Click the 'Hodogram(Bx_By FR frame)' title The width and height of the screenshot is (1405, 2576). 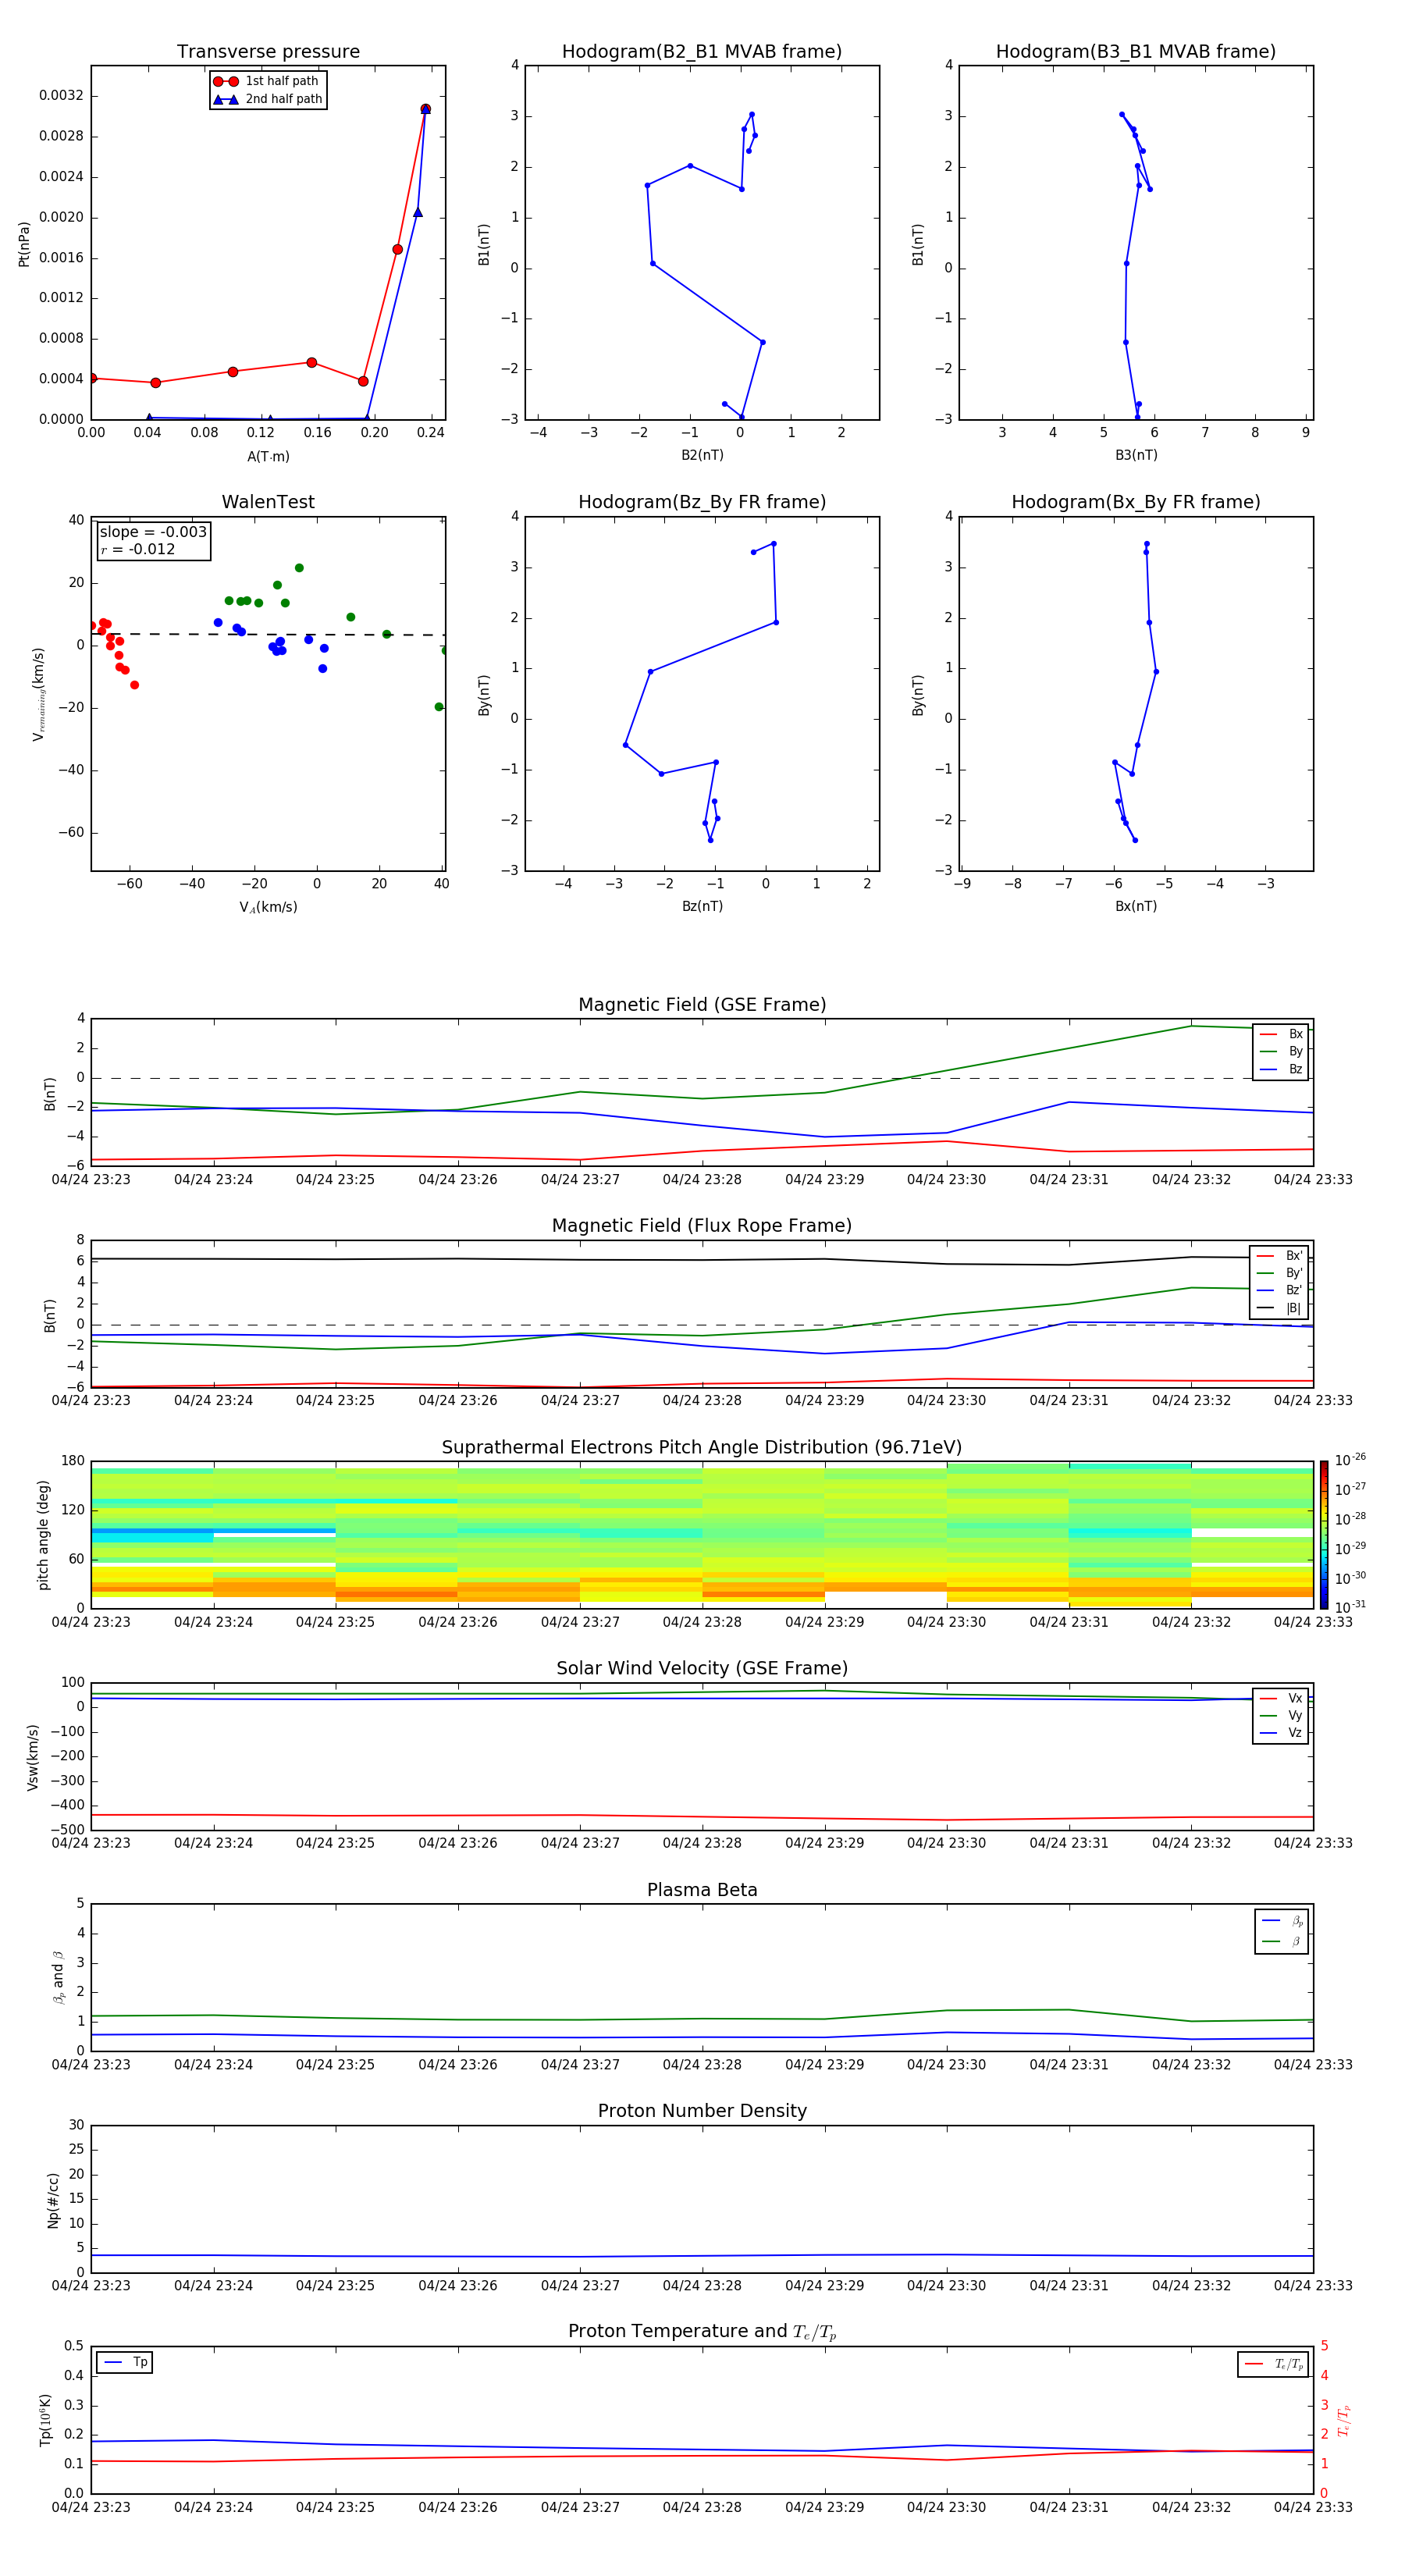click(x=1136, y=502)
